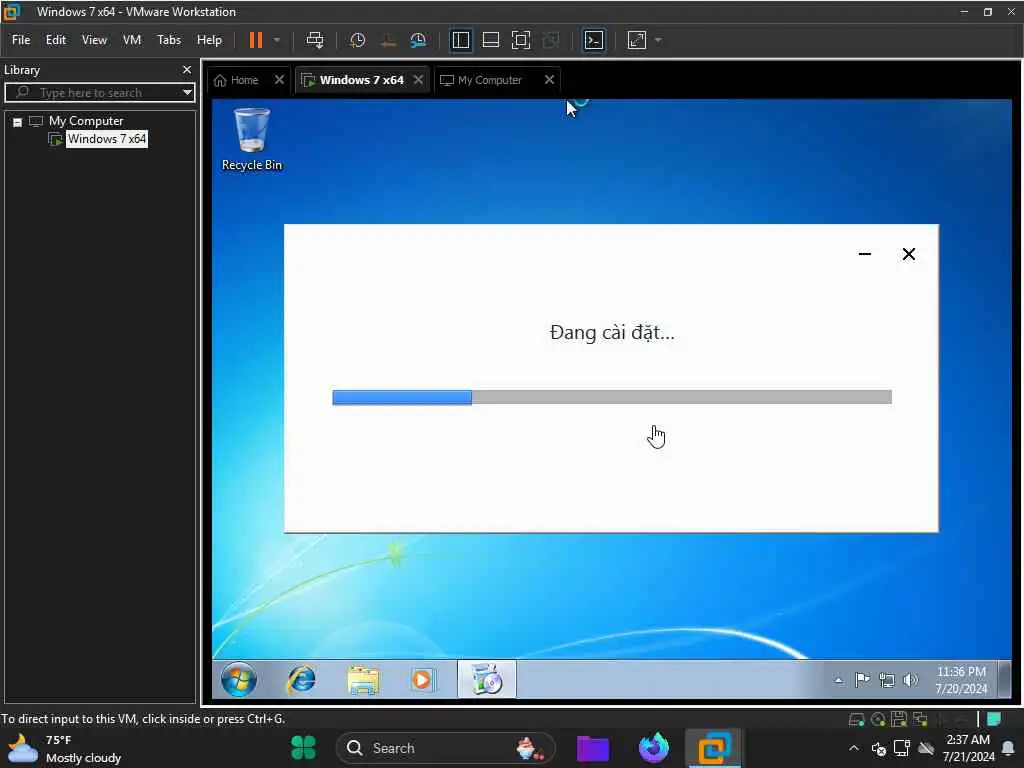Close the My Computer tab
The height and width of the screenshot is (768, 1024).
pos(549,80)
